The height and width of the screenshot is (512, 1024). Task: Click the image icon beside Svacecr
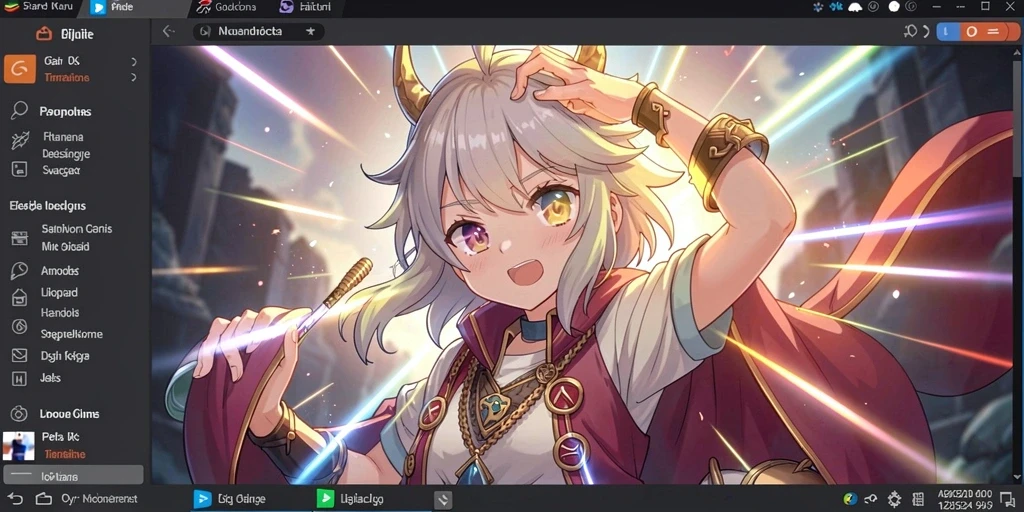click(19, 169)
